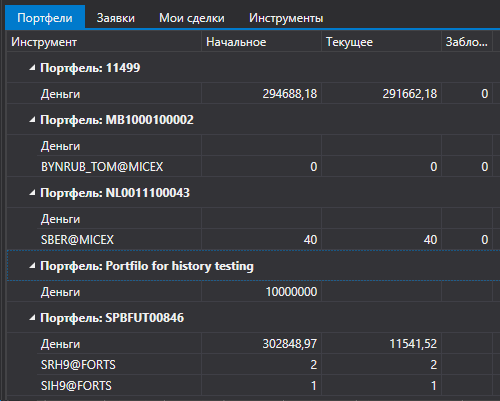This screenshot has height=401, width=500.
Task: Open the Инструменты tab
Action: pyautogui.click(x=286, y=18)
